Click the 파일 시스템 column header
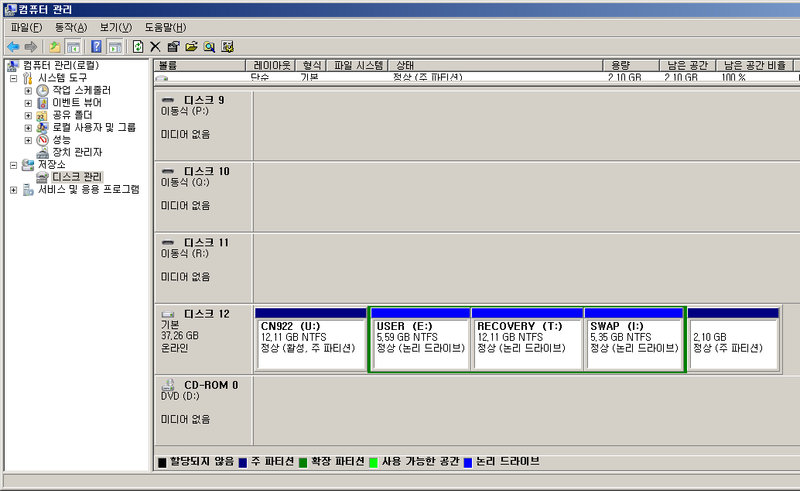The height and width of the screenshot is (491, 800). (358, 65)
